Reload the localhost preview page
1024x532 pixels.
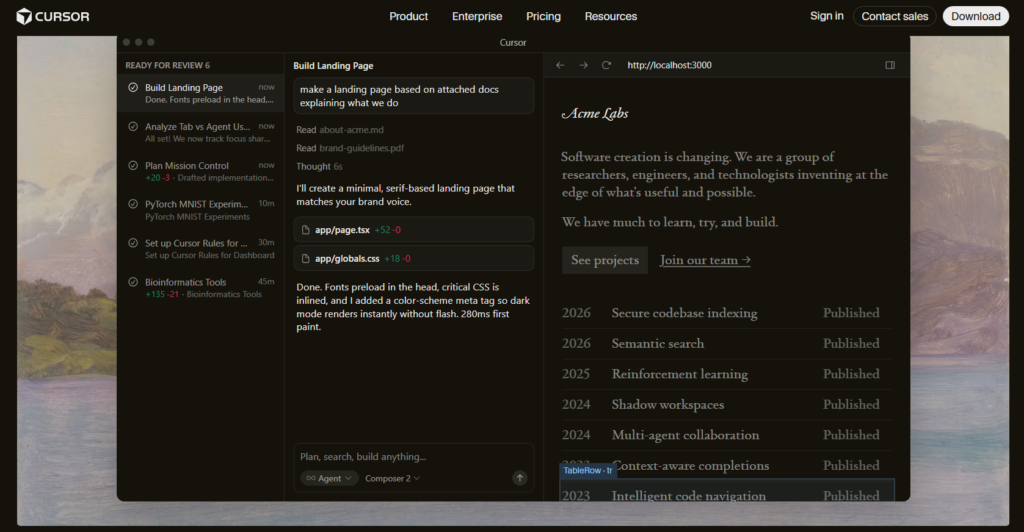coord(606,65)
